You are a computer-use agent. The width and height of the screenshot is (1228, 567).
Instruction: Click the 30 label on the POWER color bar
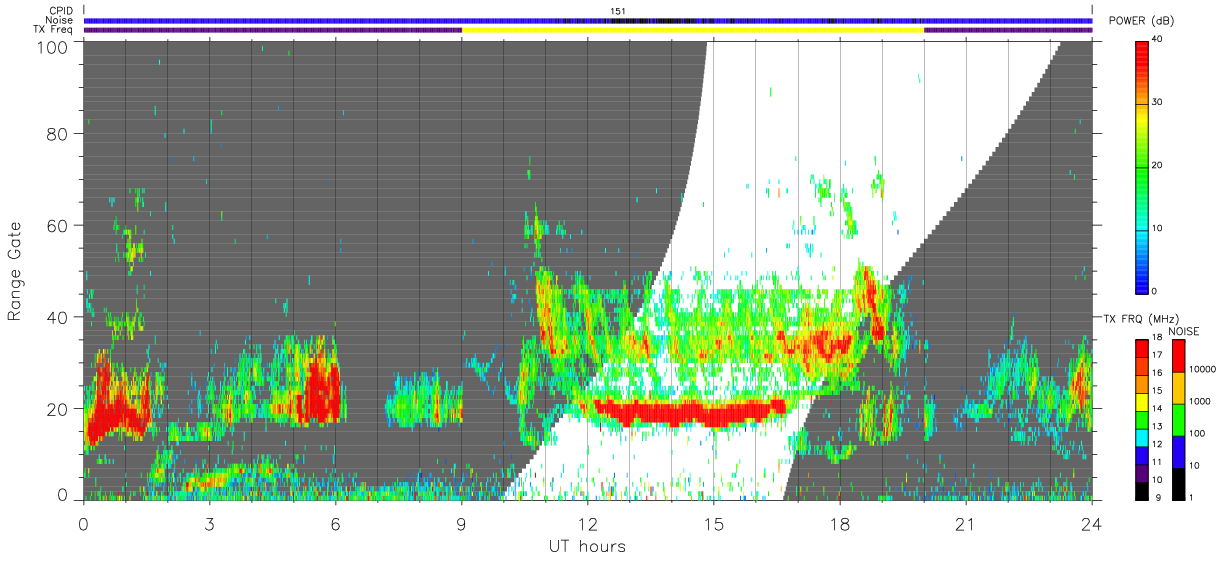coord(1157,103)
